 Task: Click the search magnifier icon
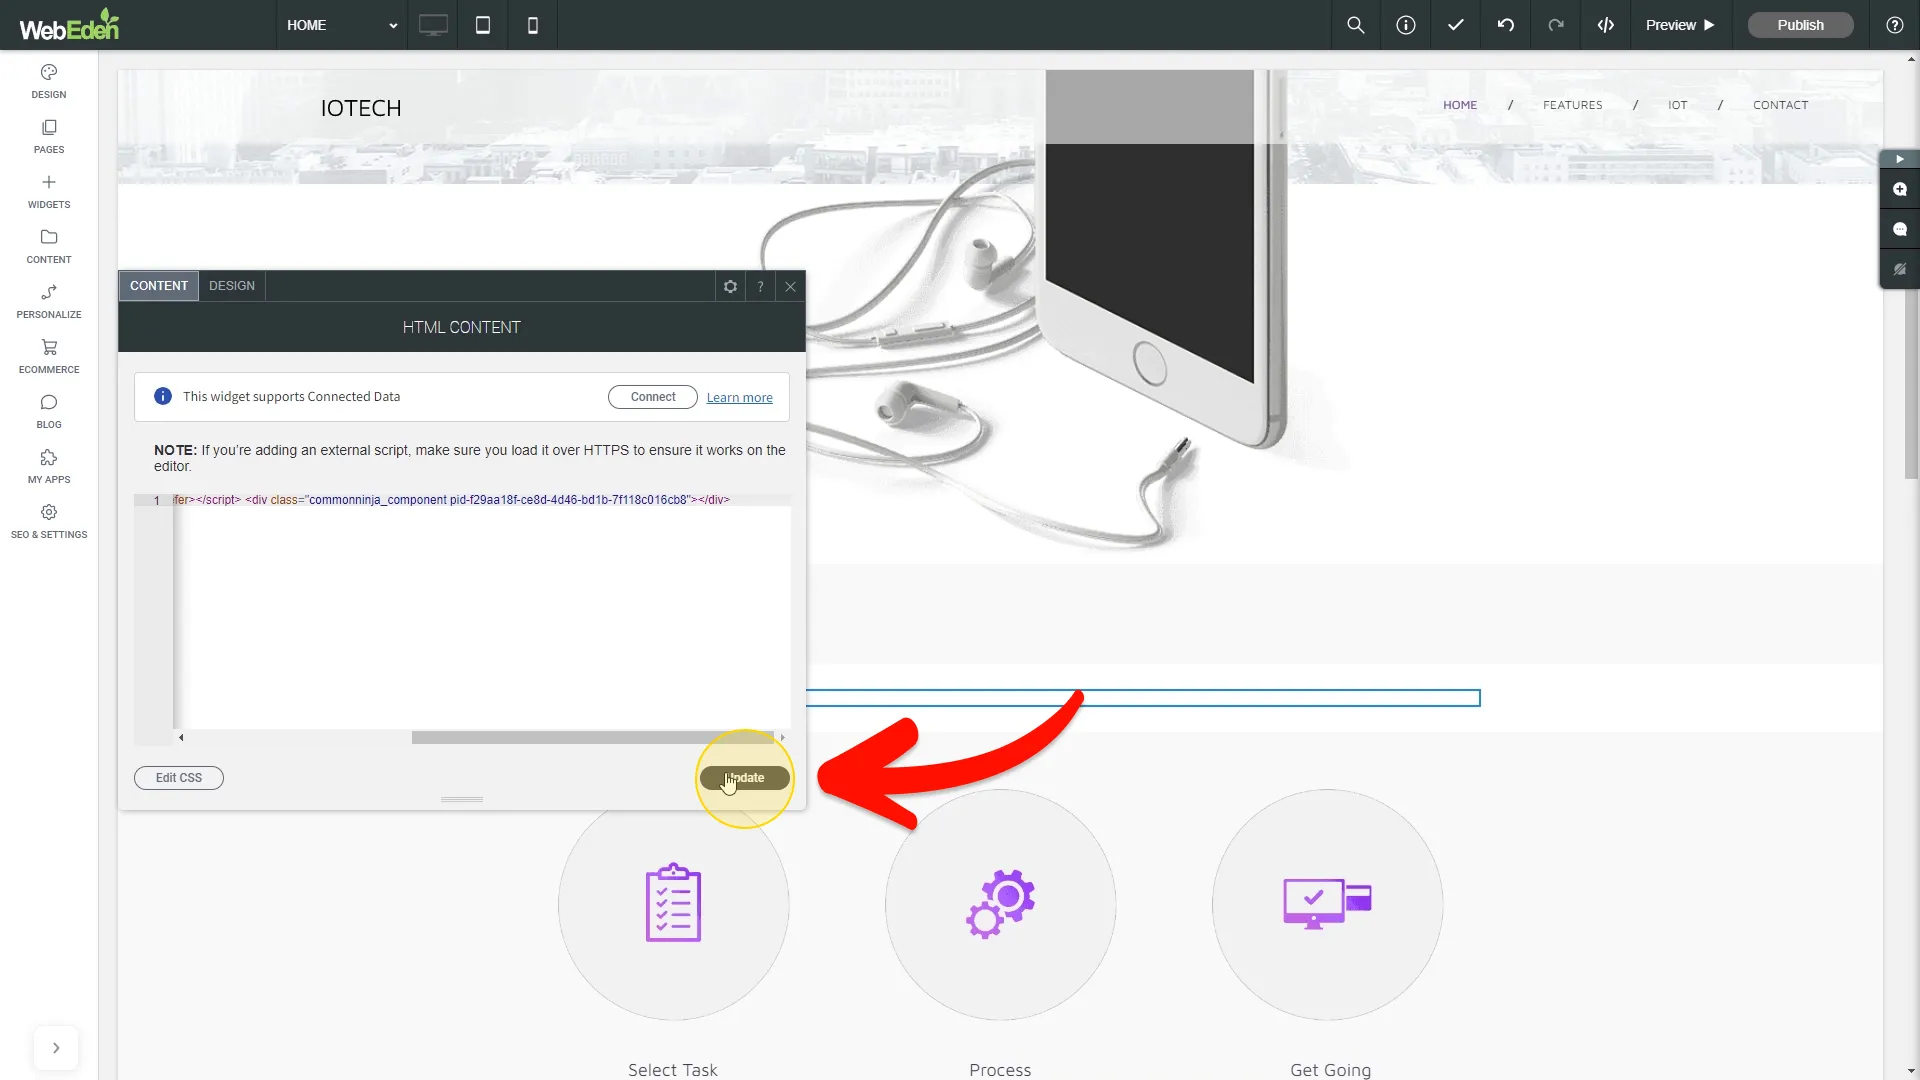pyautogui.click(x=1356, y=25)
